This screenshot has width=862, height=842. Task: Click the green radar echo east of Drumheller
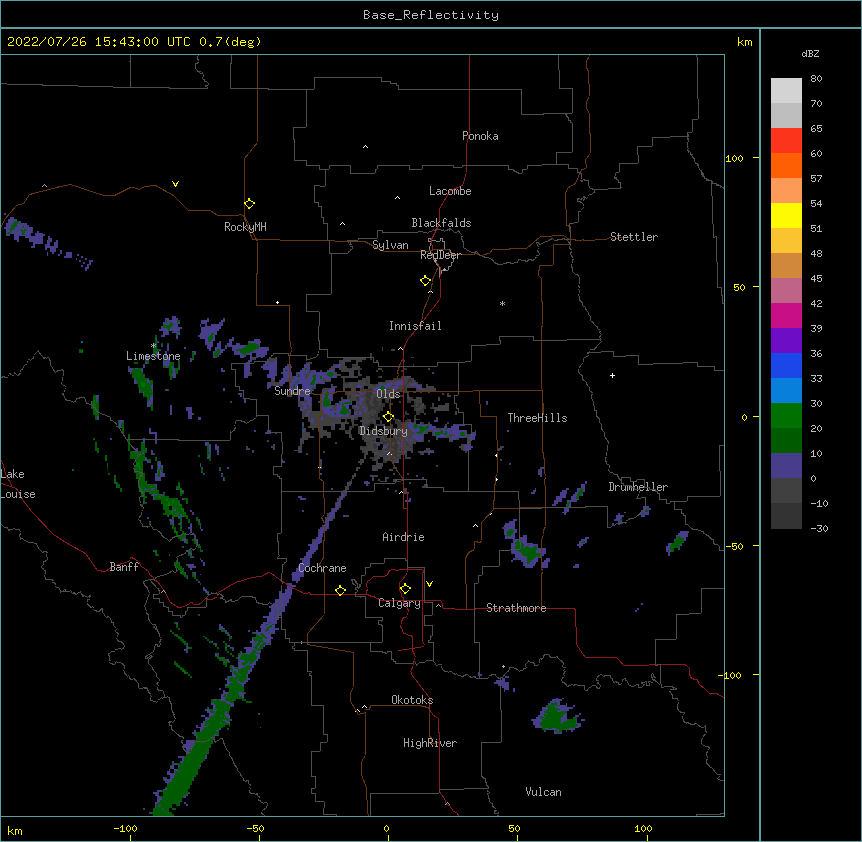pyautogui.click(x=677, y=542)
